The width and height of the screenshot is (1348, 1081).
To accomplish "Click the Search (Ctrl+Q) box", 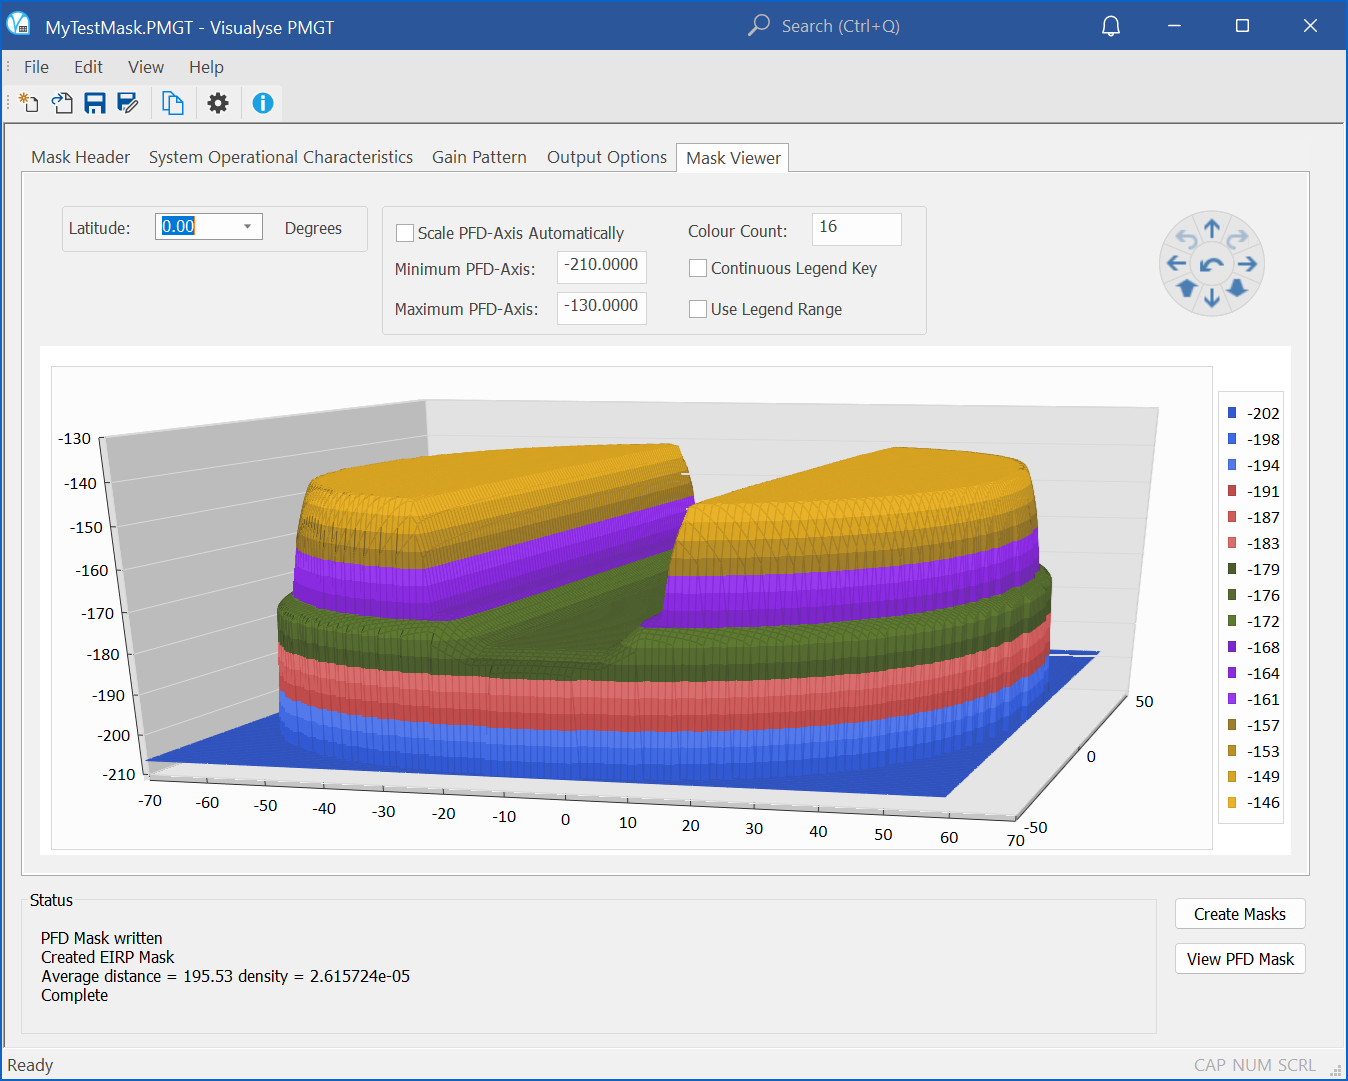I will (x=840, y=26).
